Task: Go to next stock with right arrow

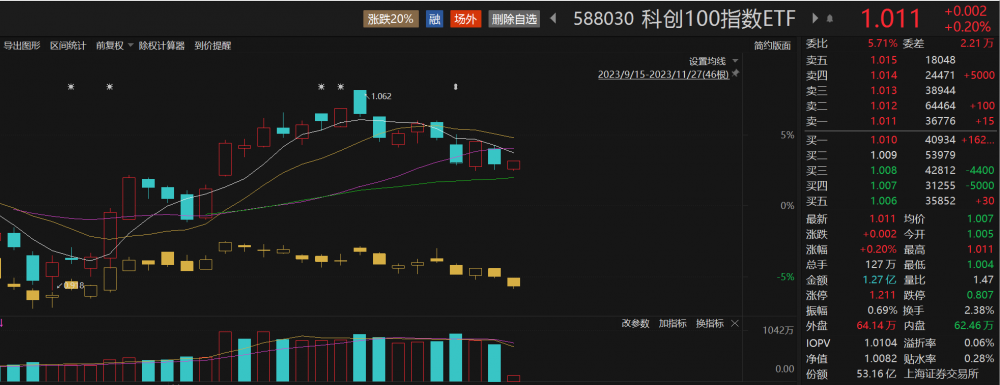Action: (815, 18)
